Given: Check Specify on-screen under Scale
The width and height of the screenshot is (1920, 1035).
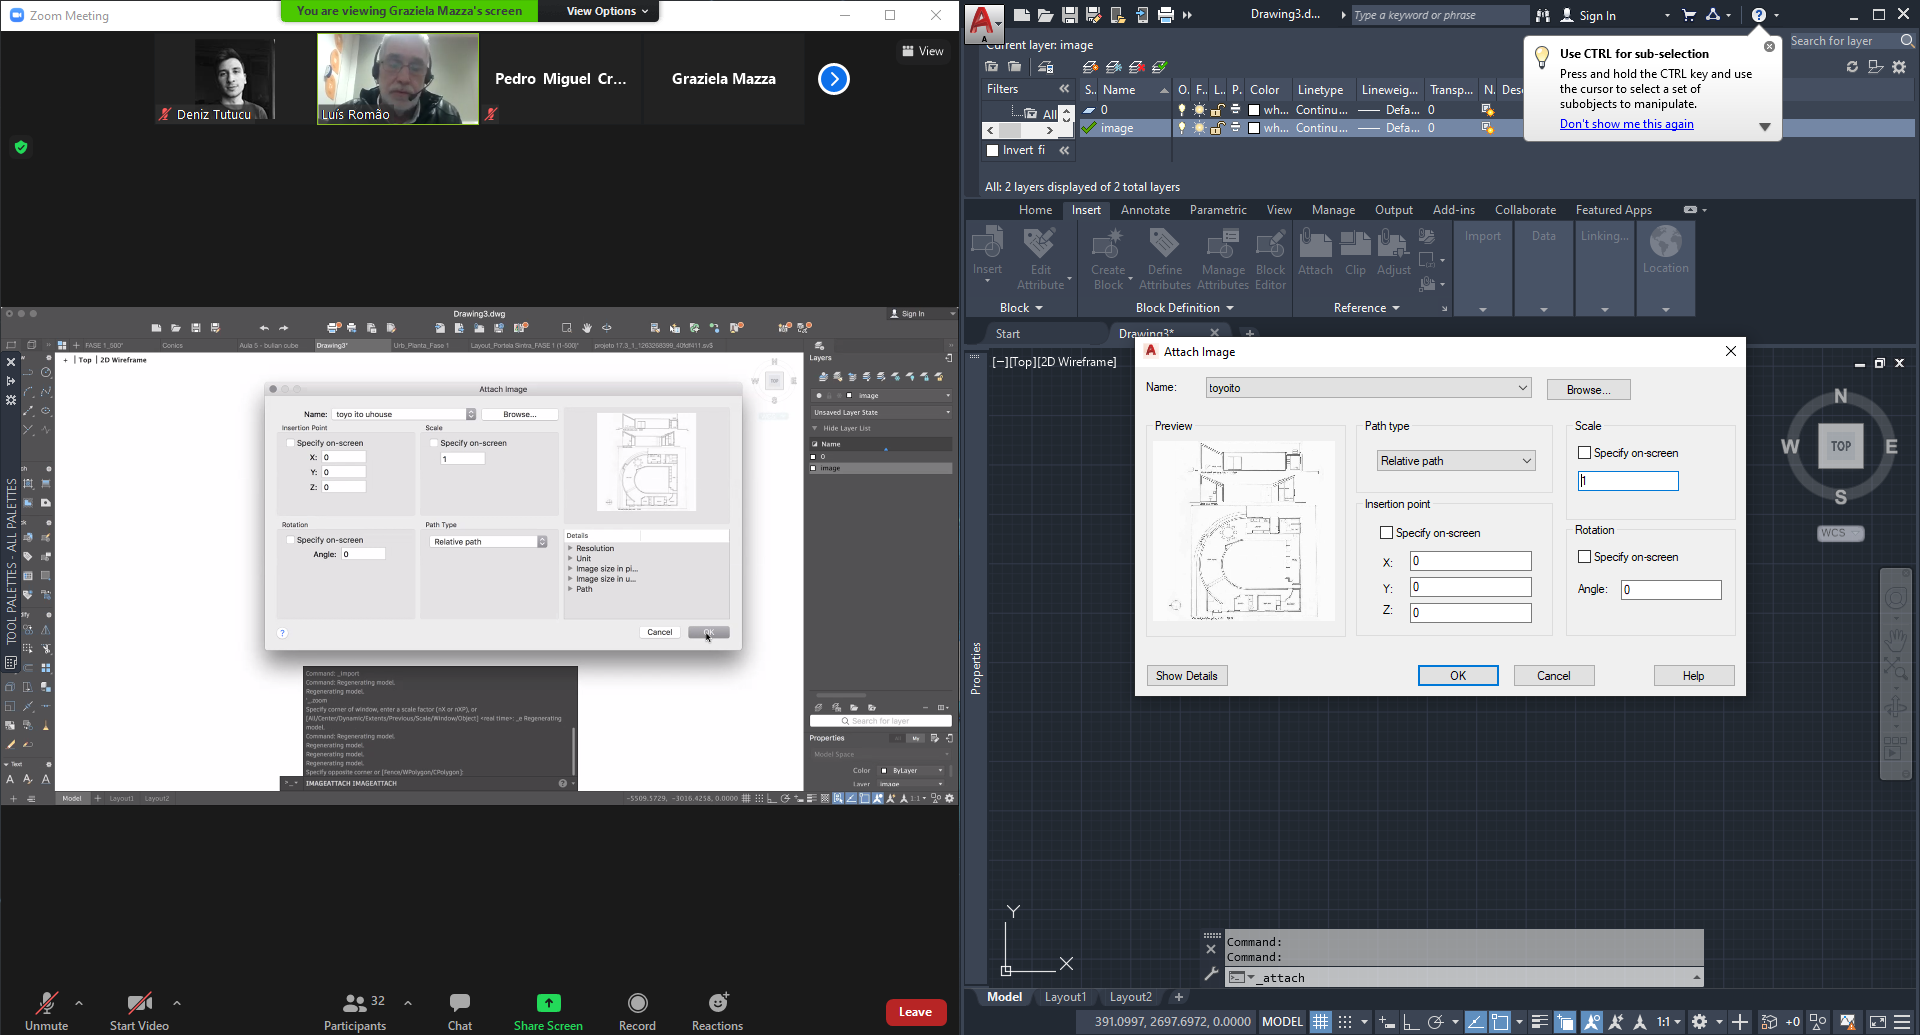Looking at the screenshot, I should point(1584,453).
